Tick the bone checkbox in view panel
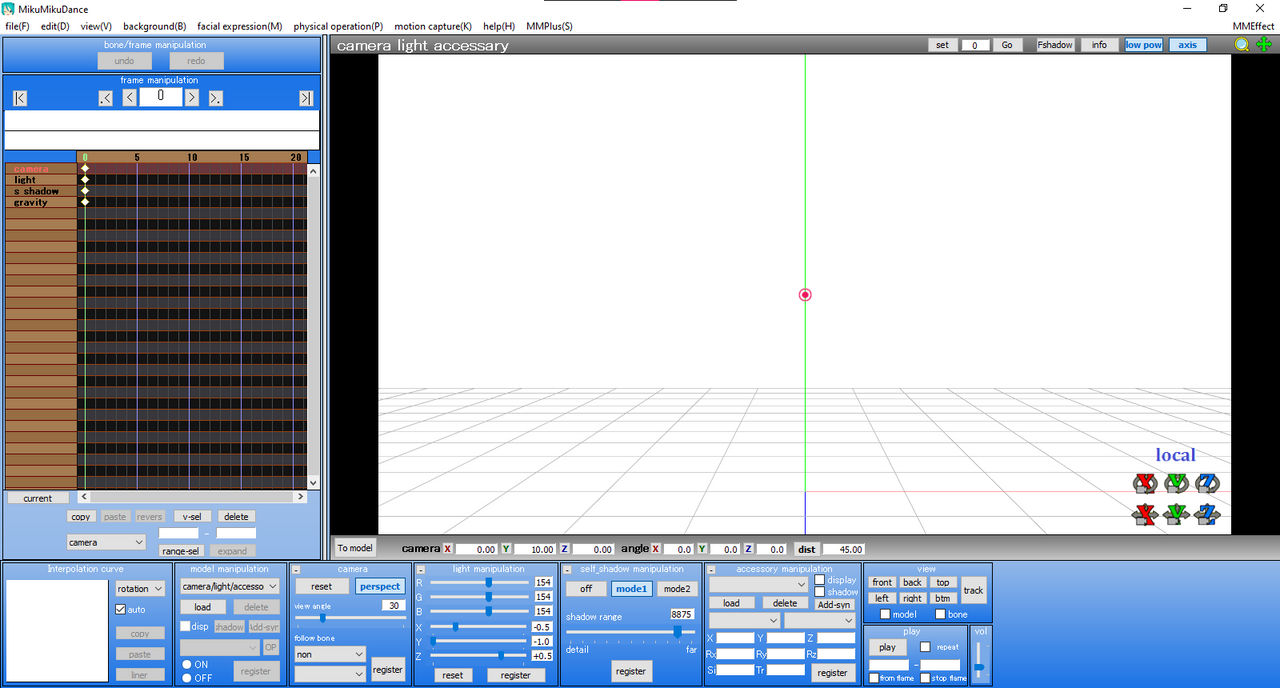 (940, 614)
